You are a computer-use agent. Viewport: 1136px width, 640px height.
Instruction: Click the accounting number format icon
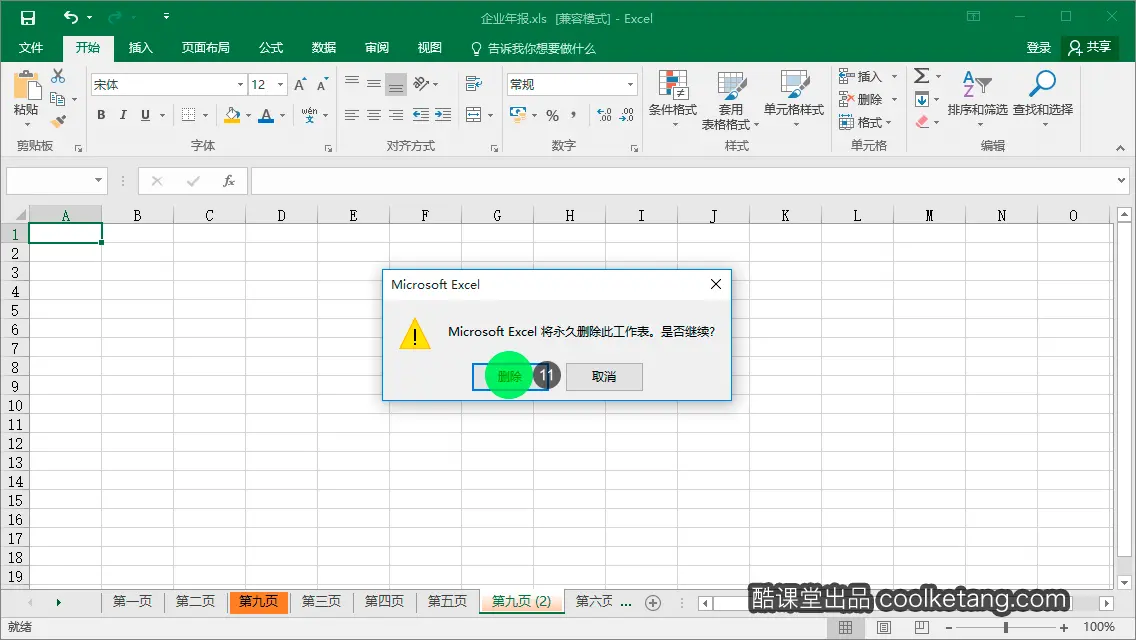point(518,114)
